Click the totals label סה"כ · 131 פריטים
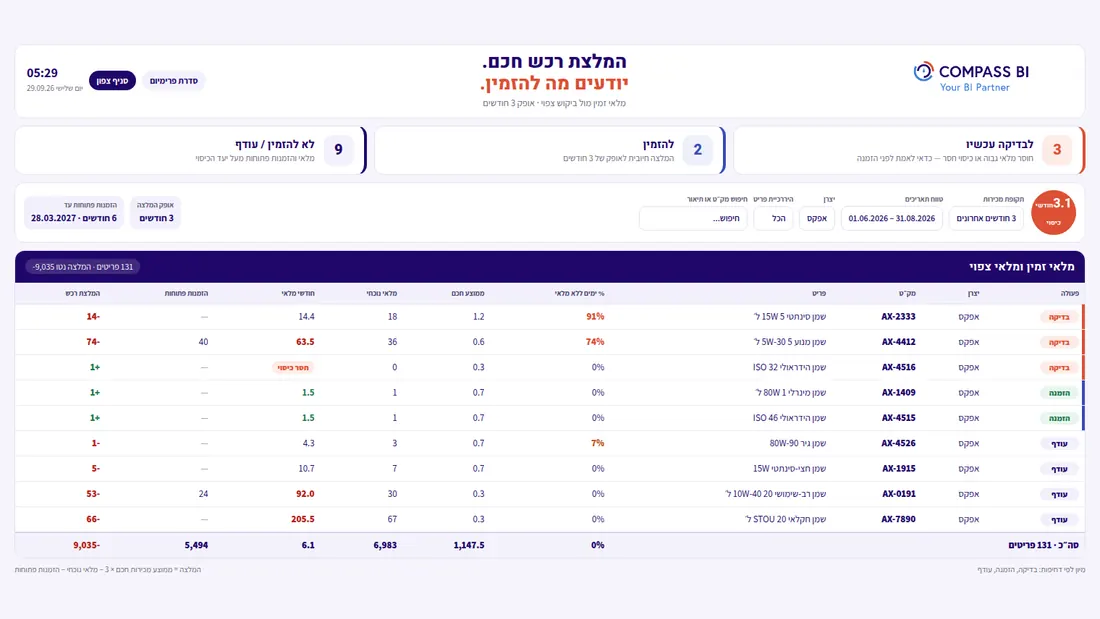The width and height of the screenshot is (1100, 619). click(x=1043, y=545)
